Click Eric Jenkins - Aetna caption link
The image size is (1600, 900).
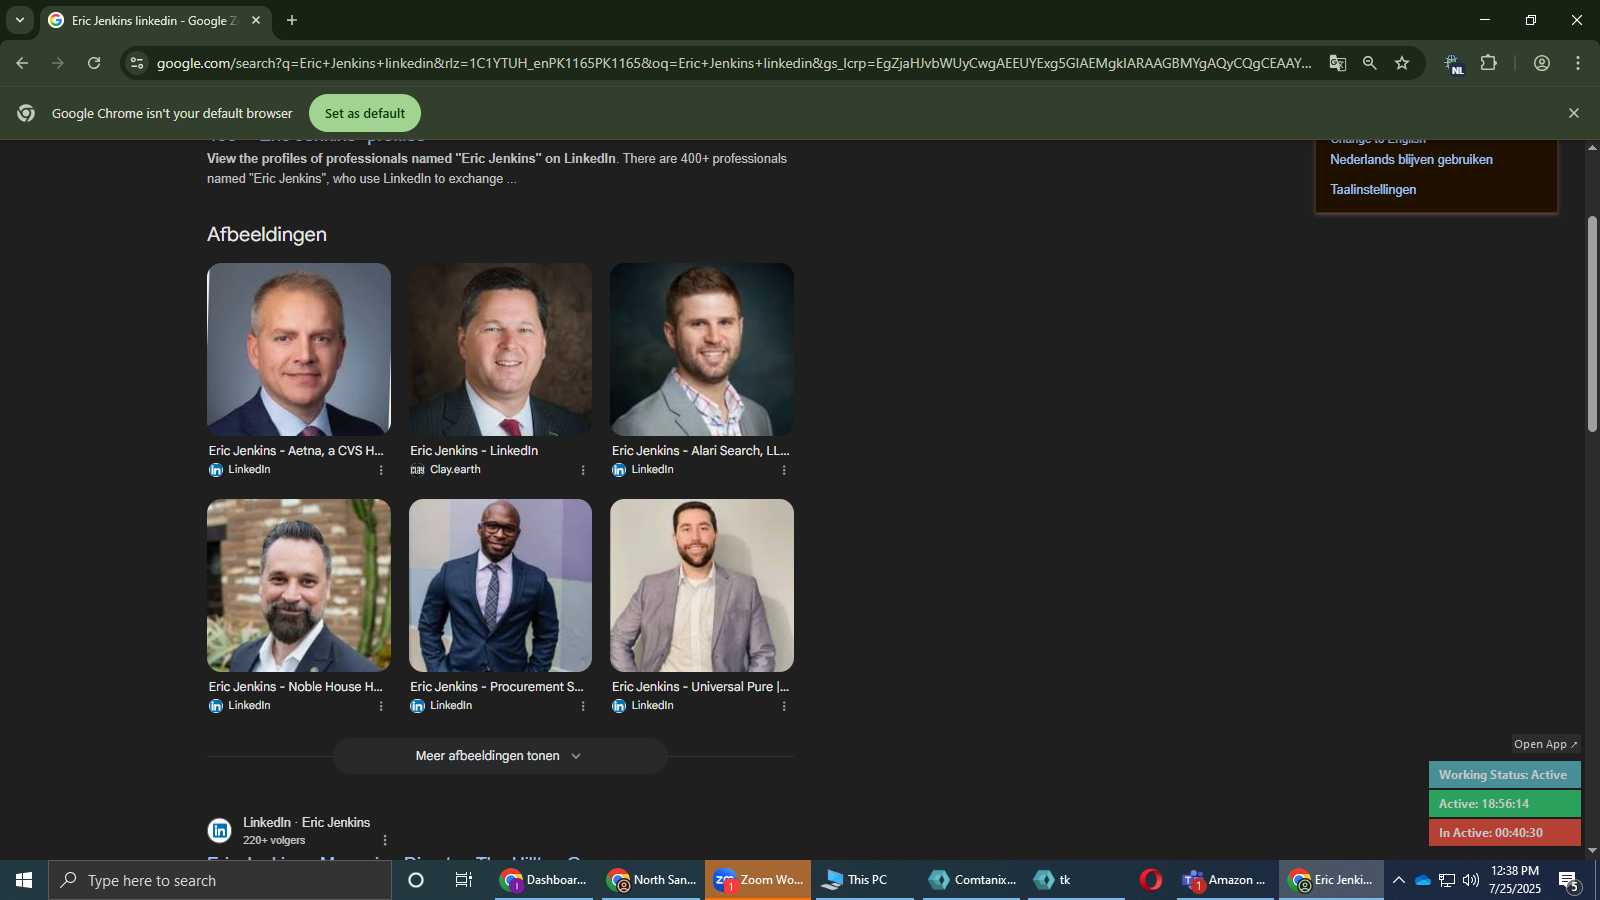click(296, 451)
